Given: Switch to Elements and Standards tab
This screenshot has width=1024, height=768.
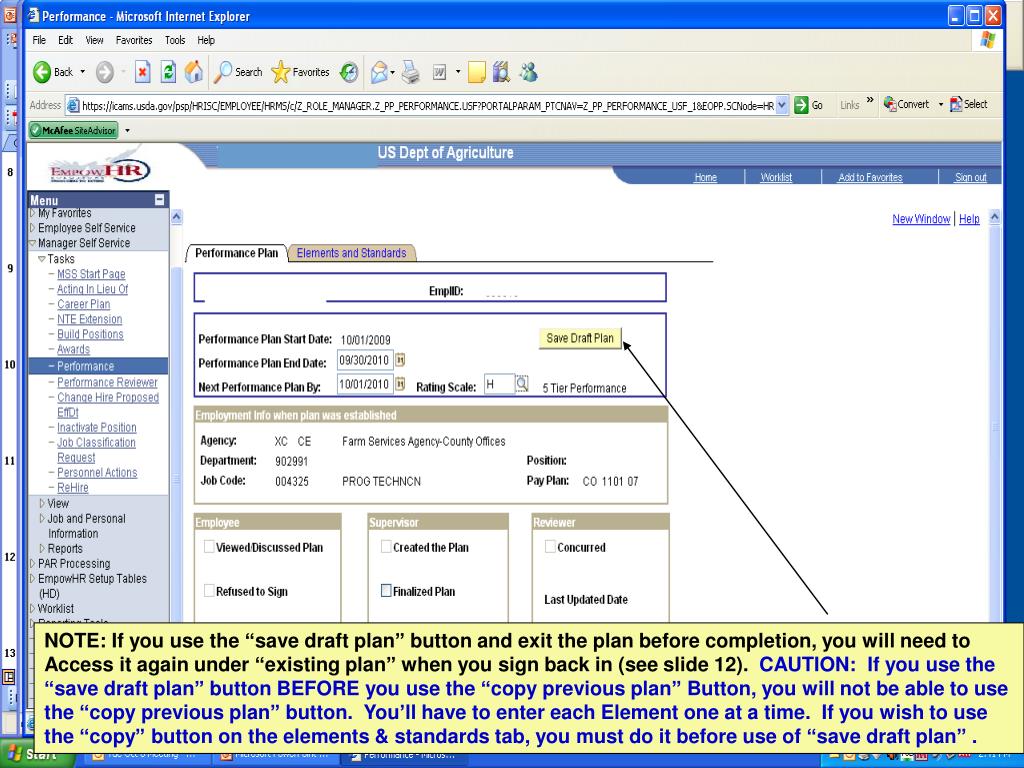Looking at the screenshot, I should point(351,253).
